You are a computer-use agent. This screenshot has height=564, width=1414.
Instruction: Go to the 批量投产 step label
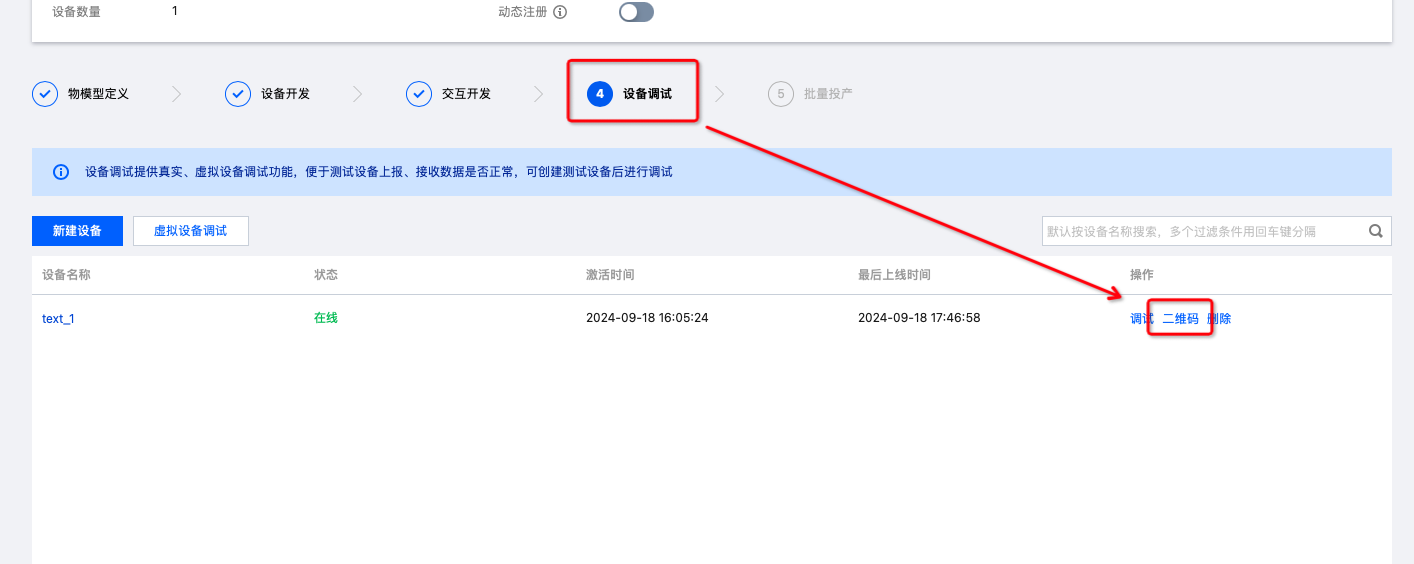(x=828, y=94)
